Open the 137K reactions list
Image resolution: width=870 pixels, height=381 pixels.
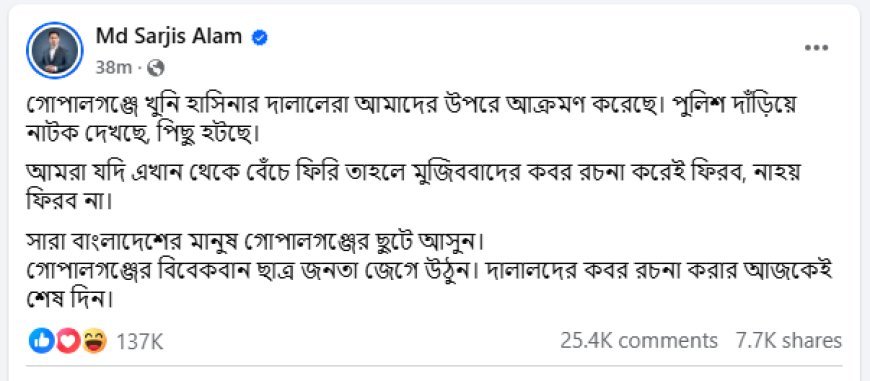(x=139, y=341)
